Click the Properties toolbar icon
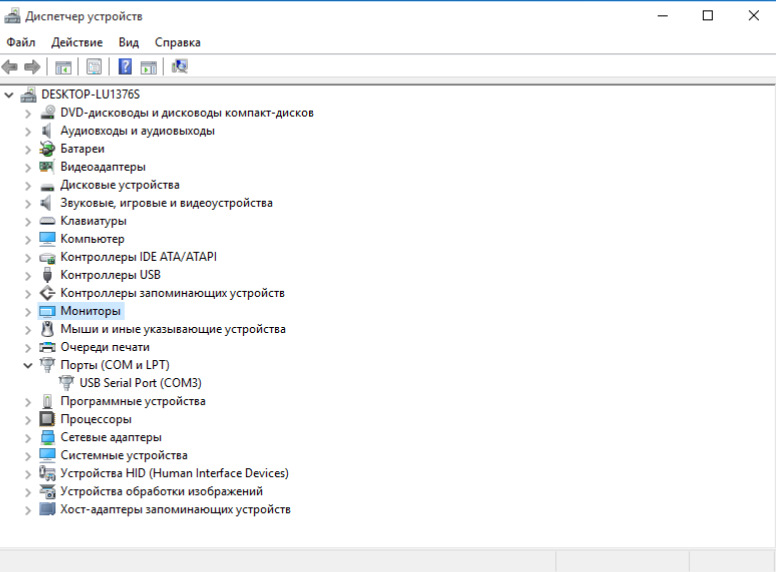 tap(94, 67)
